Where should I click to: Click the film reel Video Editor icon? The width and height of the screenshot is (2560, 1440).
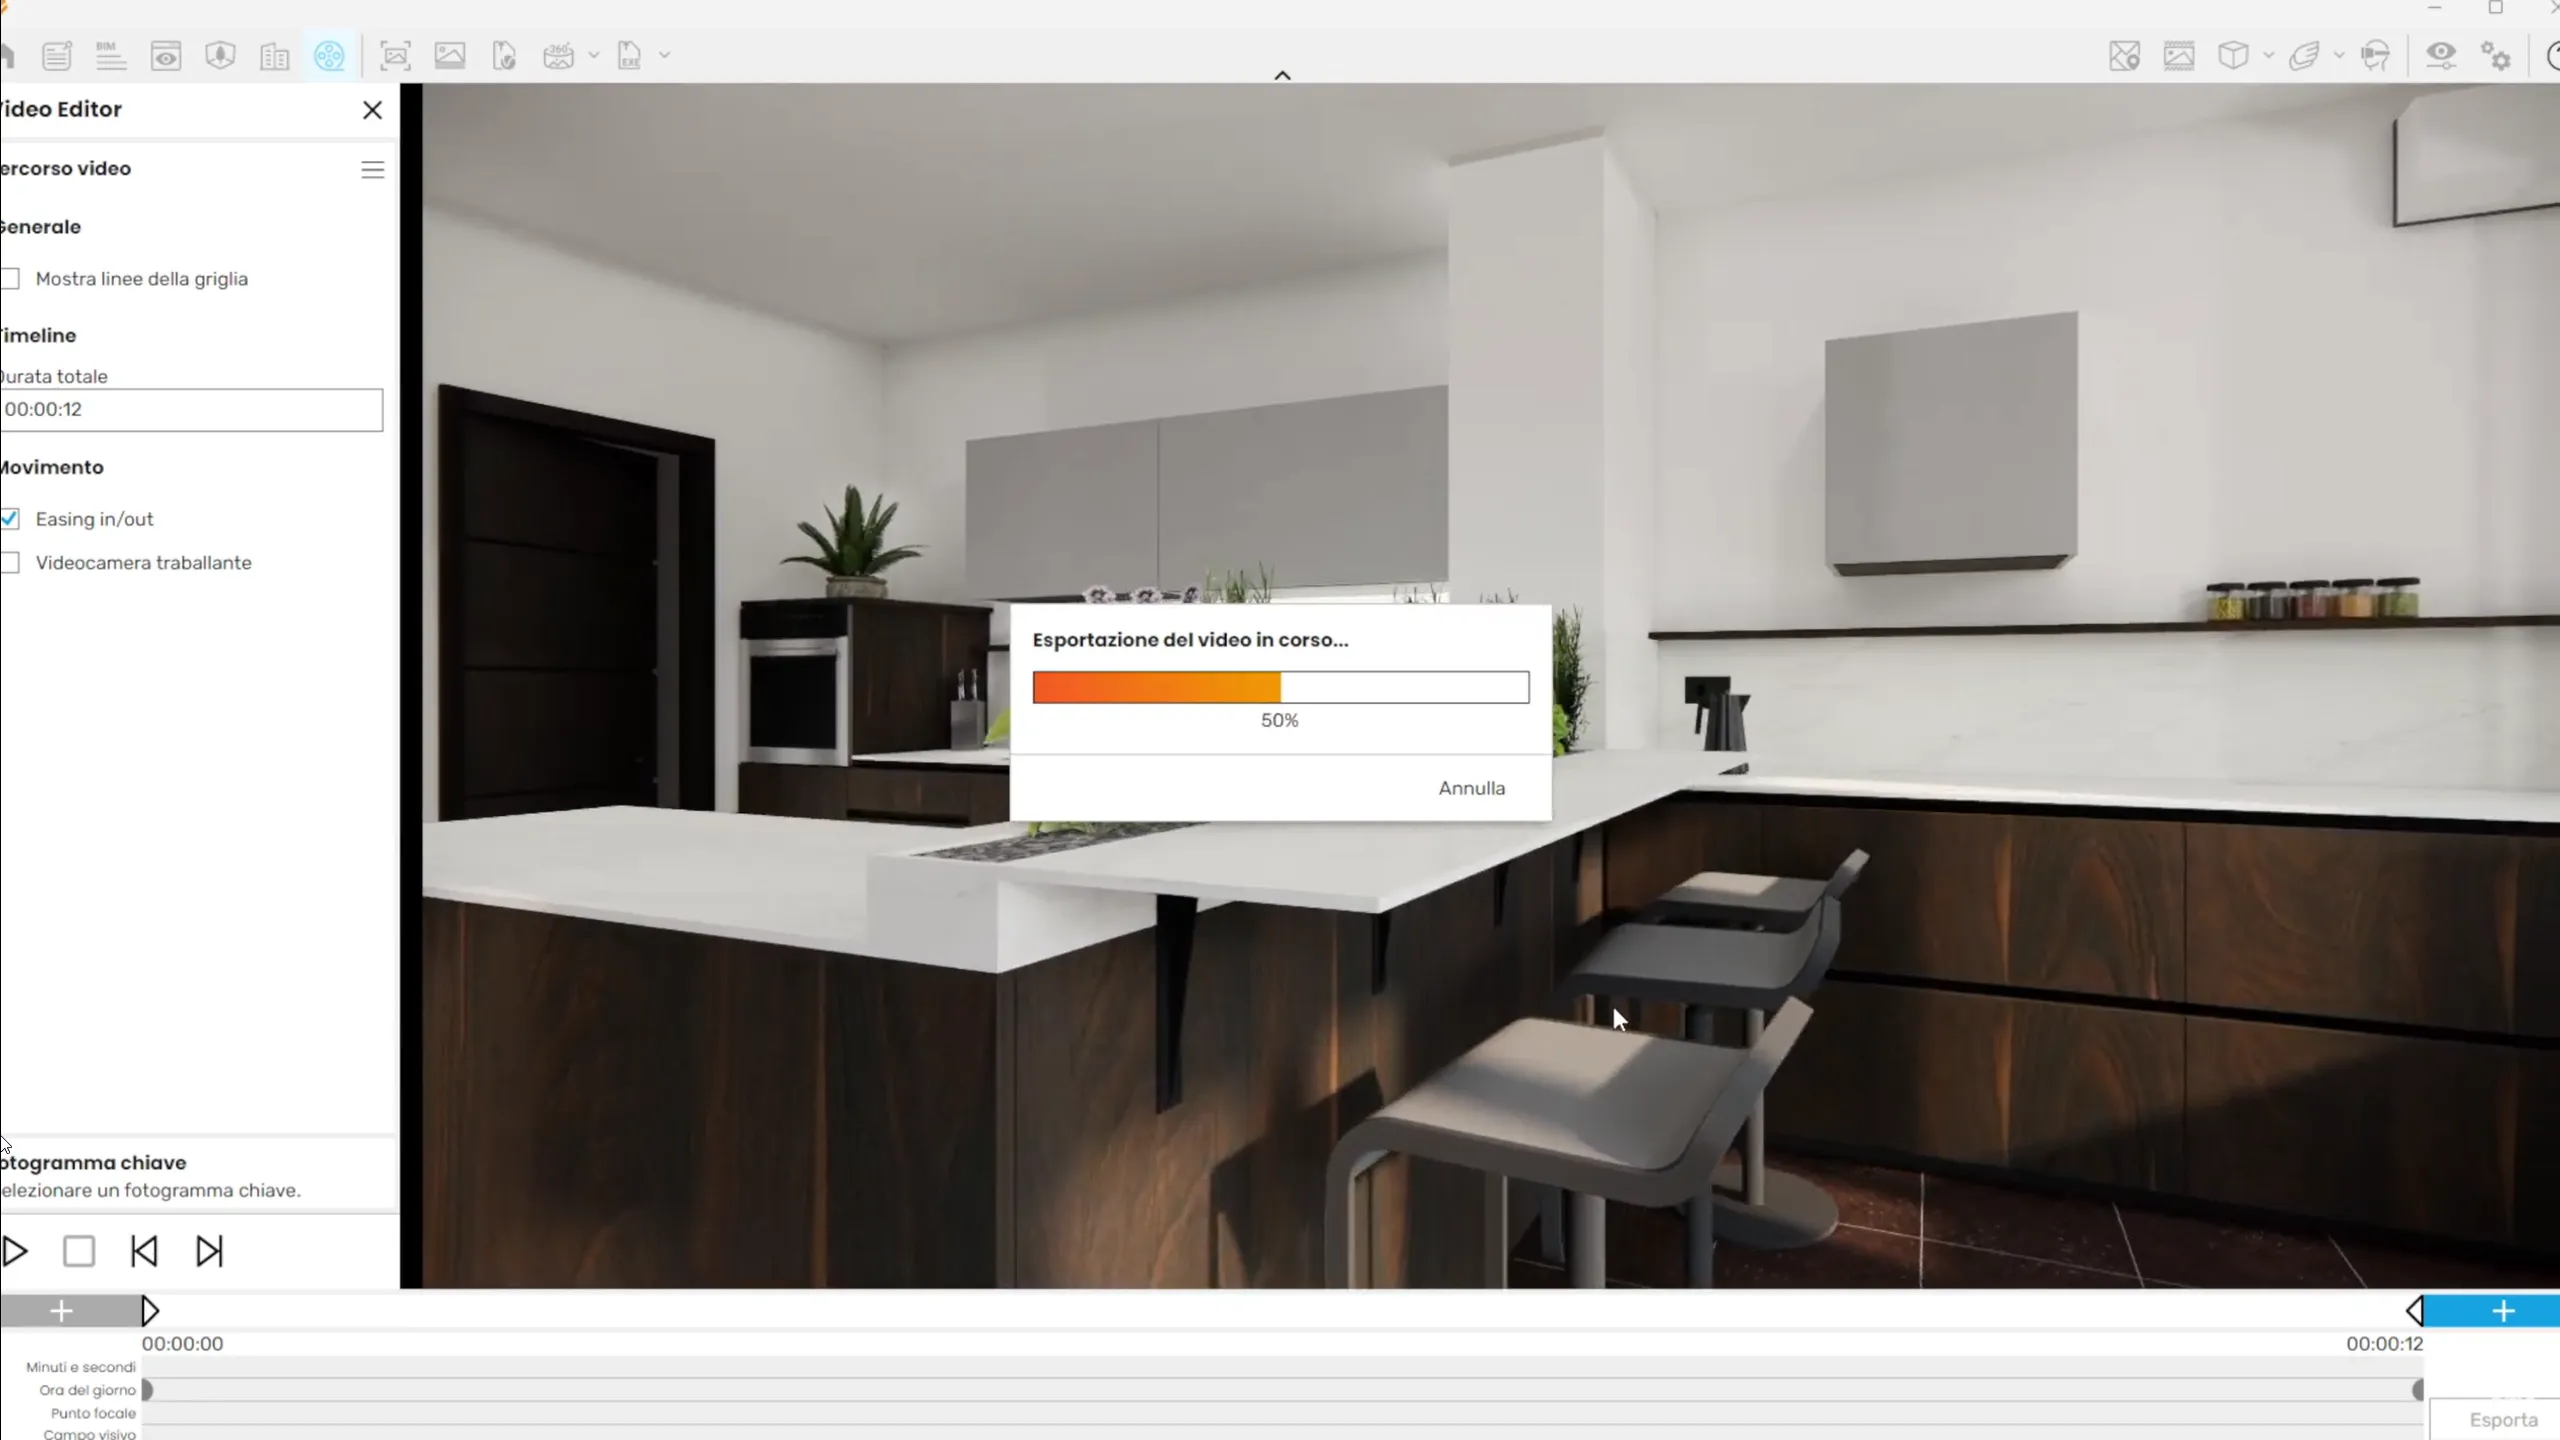pos(329,56)
